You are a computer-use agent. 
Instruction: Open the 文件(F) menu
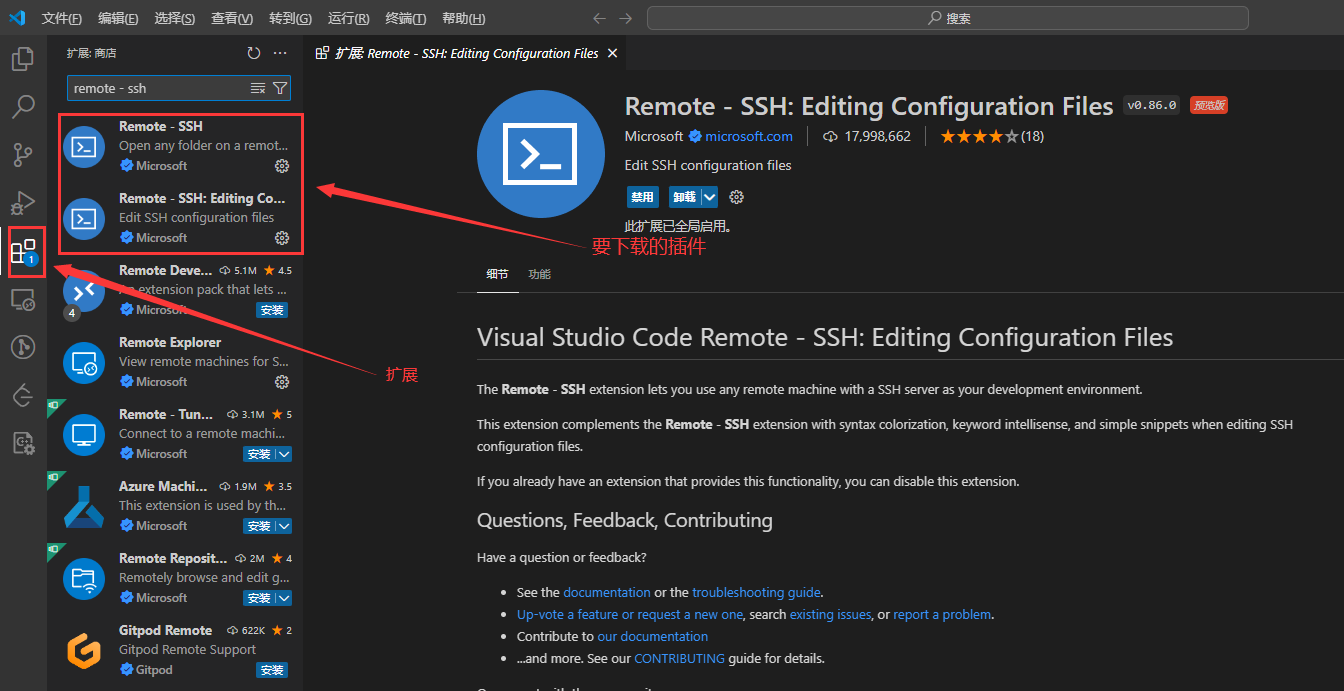click(62, 19)
